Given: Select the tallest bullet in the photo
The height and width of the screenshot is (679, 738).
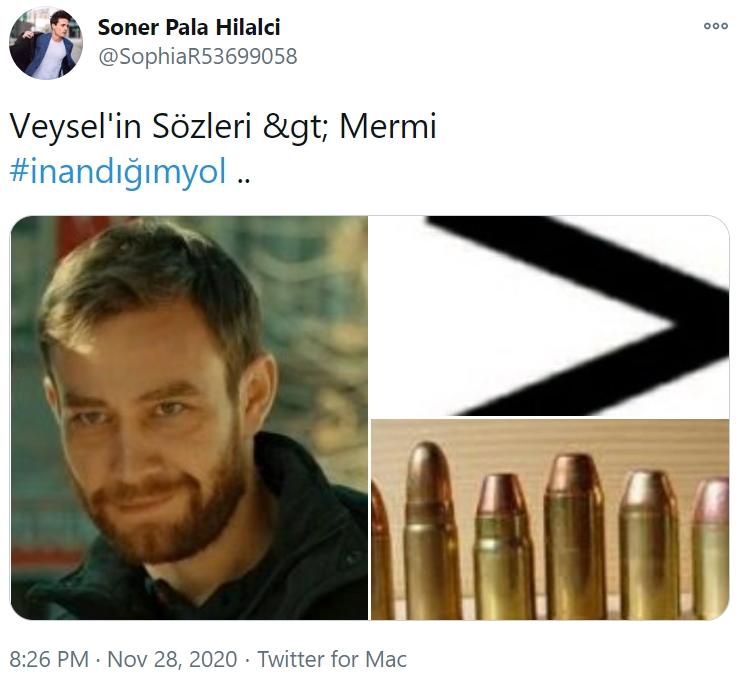Looking at the screenshot, I should [x=430, y=530].
